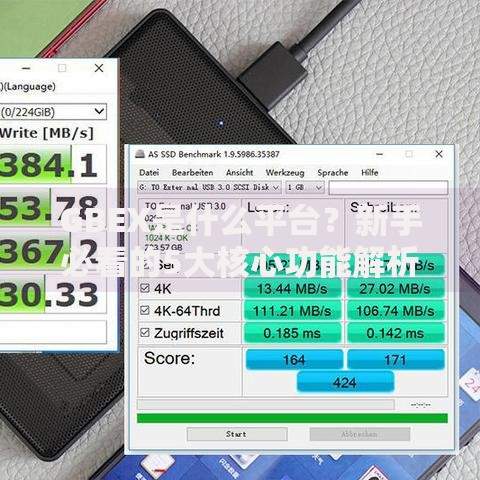Toggle the Zugriffszeit test checkbox
Image resolution: width=480 pixels, height=480 pixels.
click(x=145, y=332)
